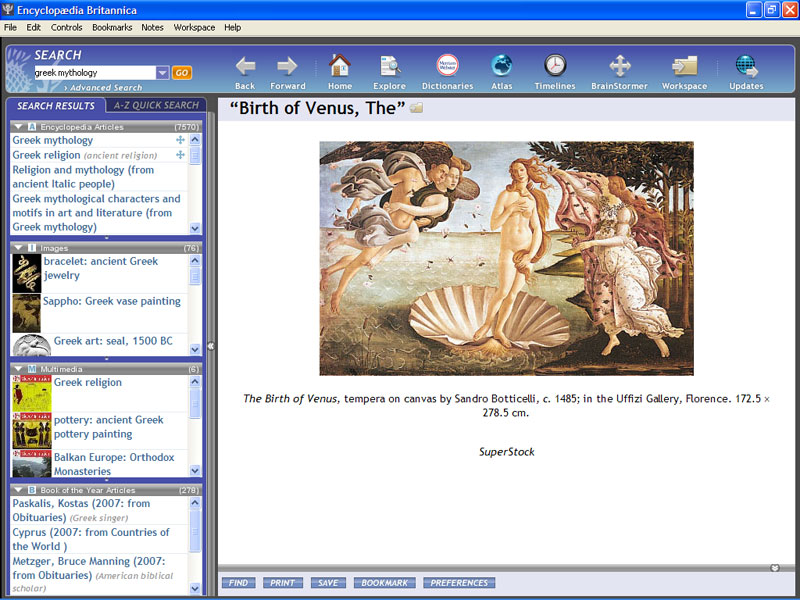Switch to A-Z Quick Search tab
Screen dimensions: 800x600
click(155, 105)
